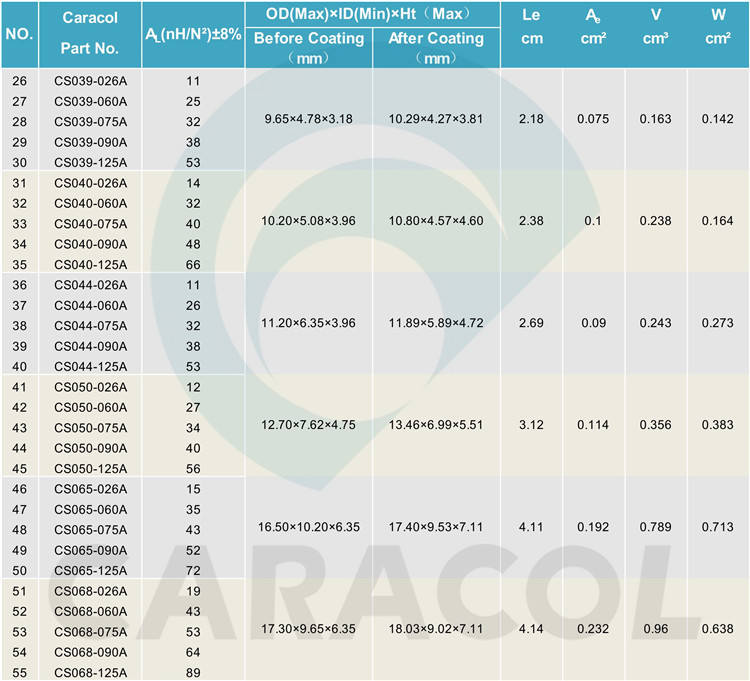Select dimension 17.40×9.53×7.11

tap(436, 527)
